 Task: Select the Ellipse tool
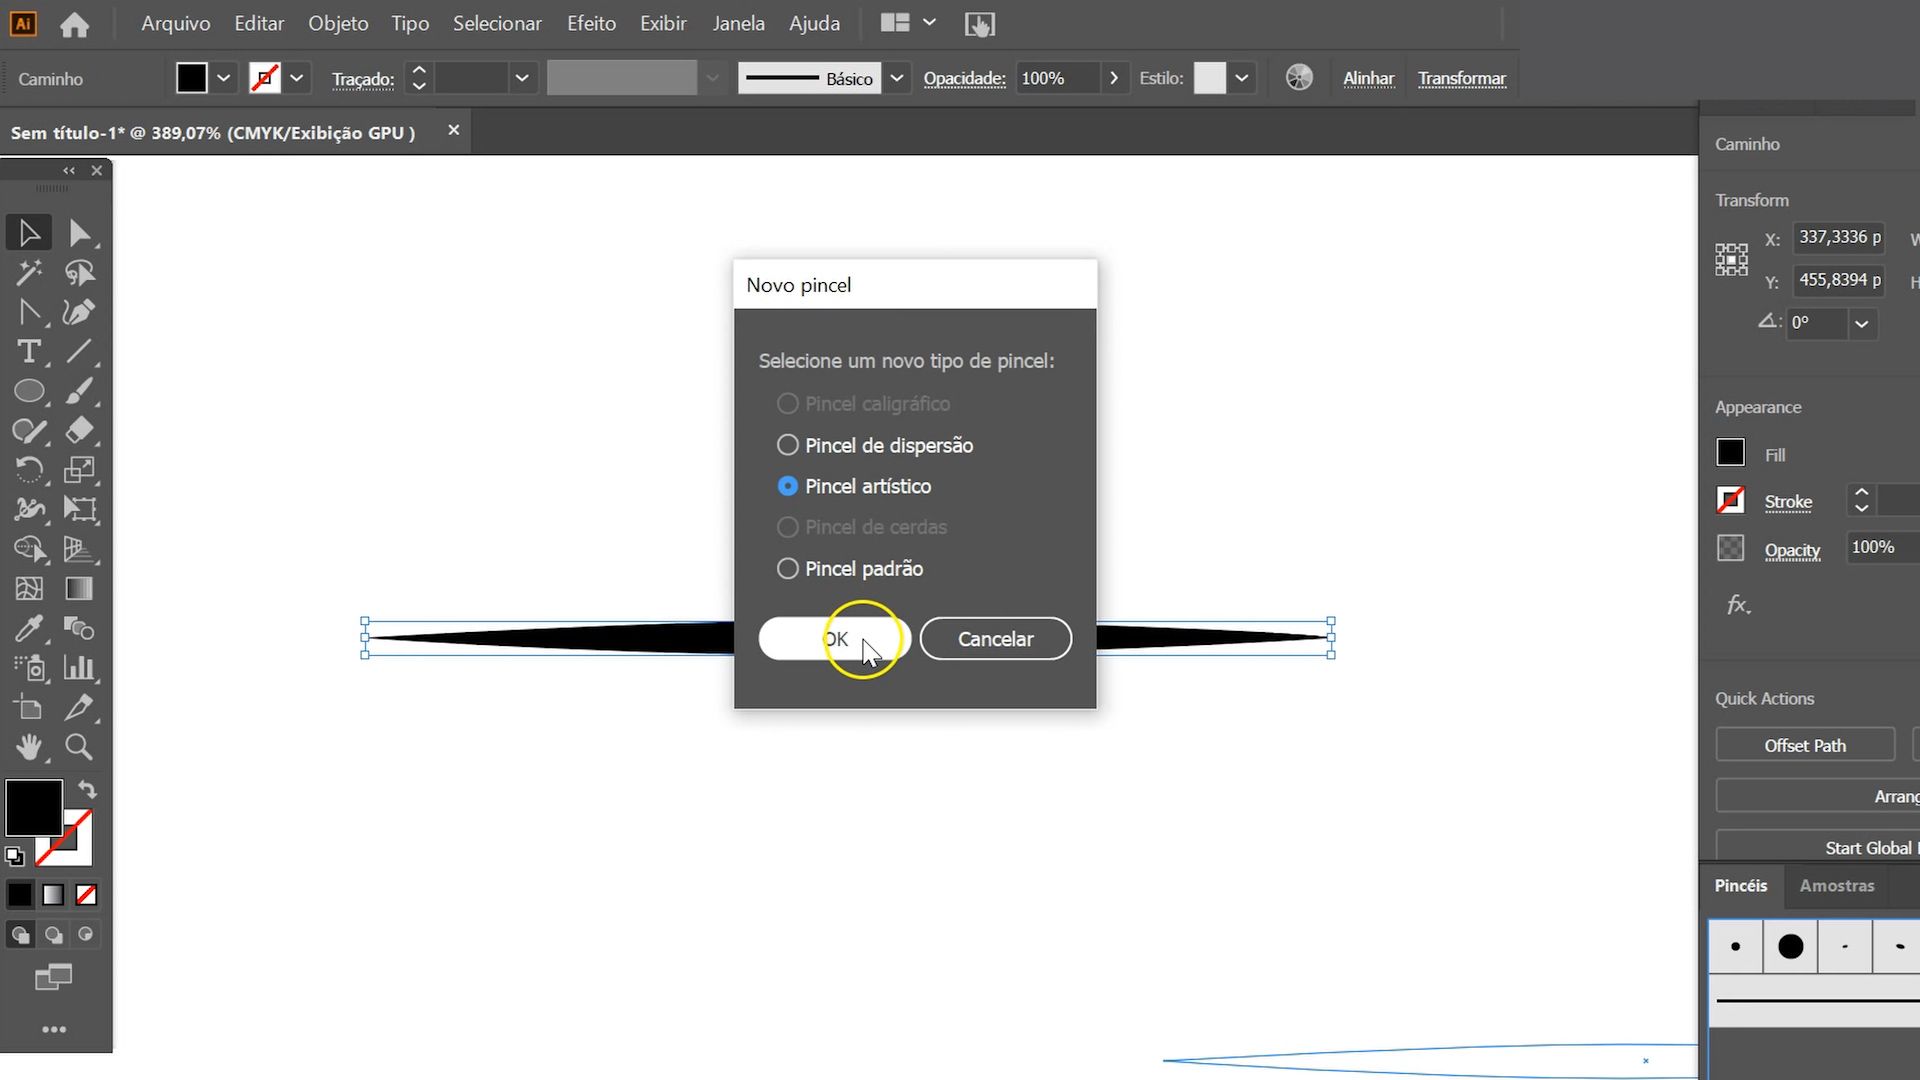[29, 391]
